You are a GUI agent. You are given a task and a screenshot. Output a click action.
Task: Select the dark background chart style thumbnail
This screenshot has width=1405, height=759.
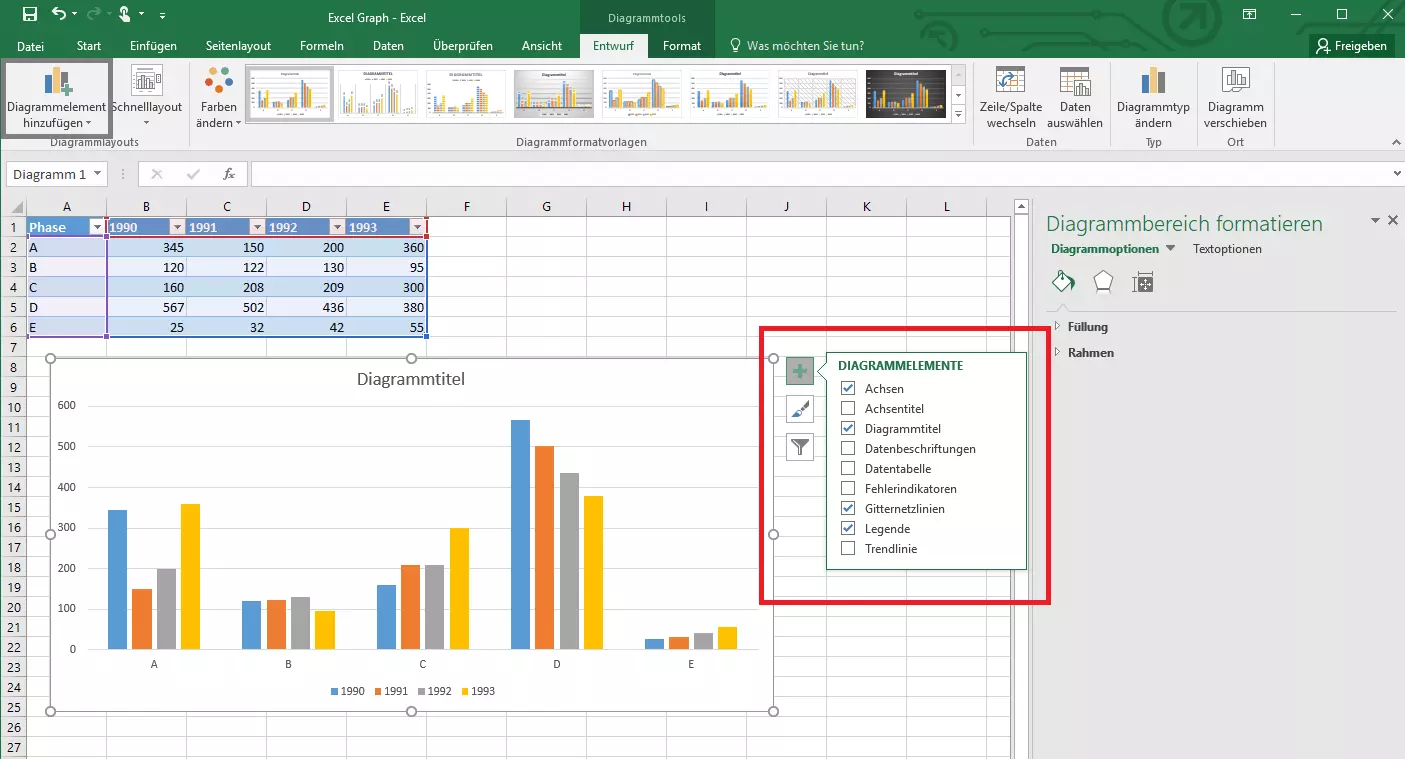[x=905, y=95]
